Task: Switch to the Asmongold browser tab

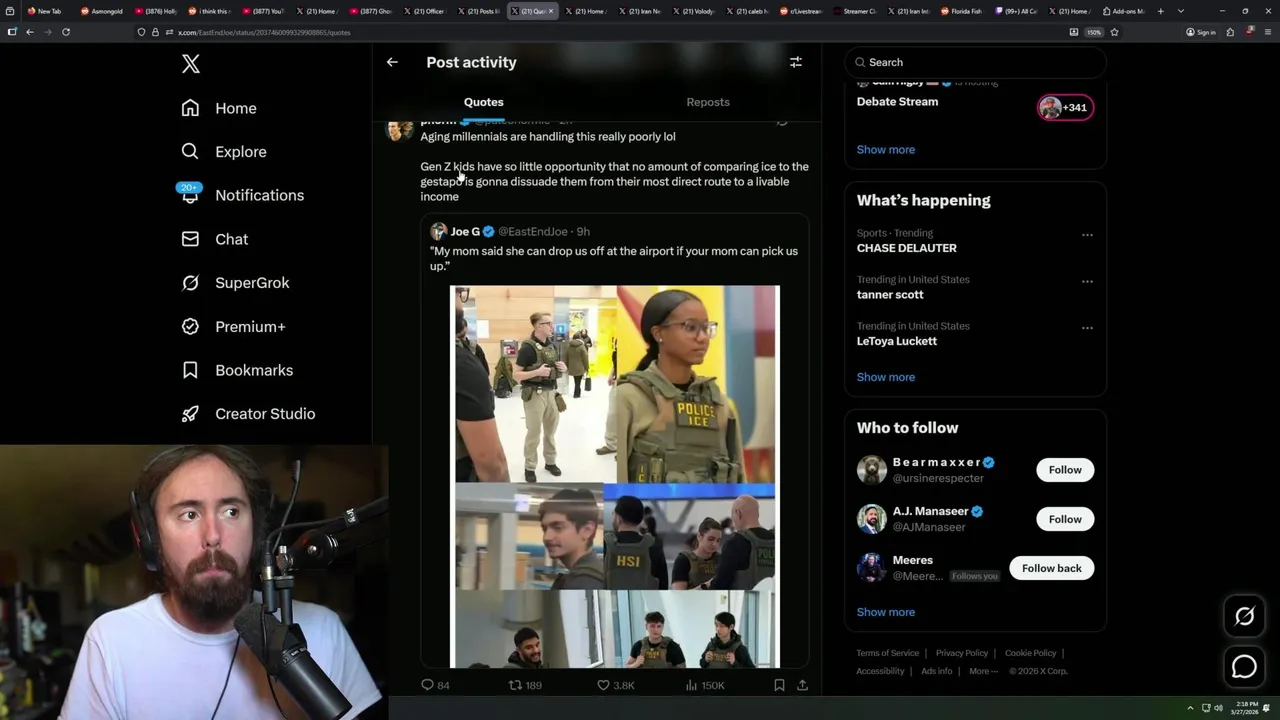Action: click(x=104, y=11)
